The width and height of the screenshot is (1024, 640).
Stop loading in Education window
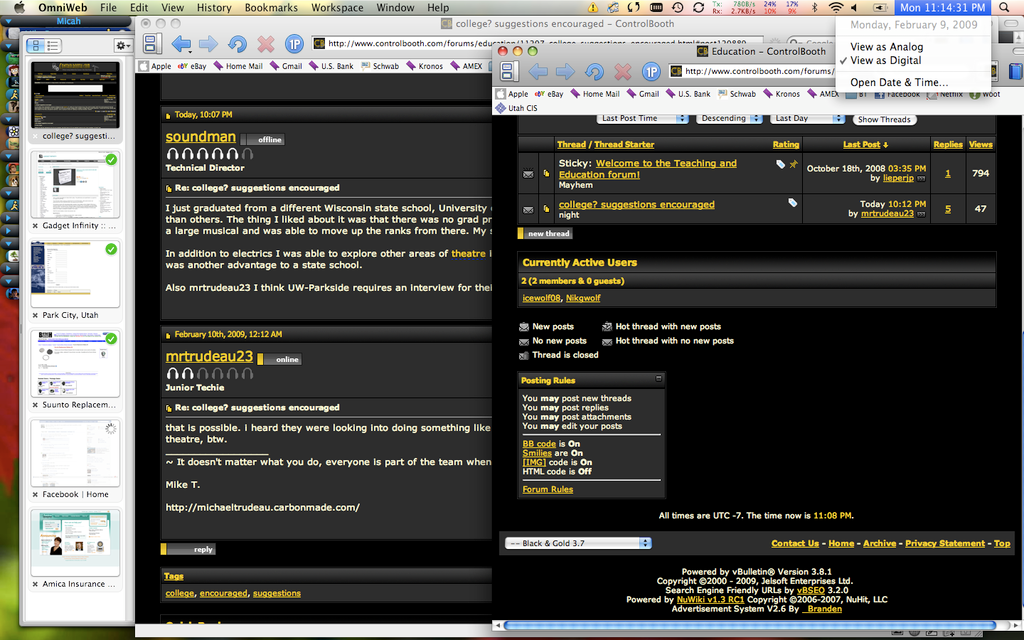(623, 71)
